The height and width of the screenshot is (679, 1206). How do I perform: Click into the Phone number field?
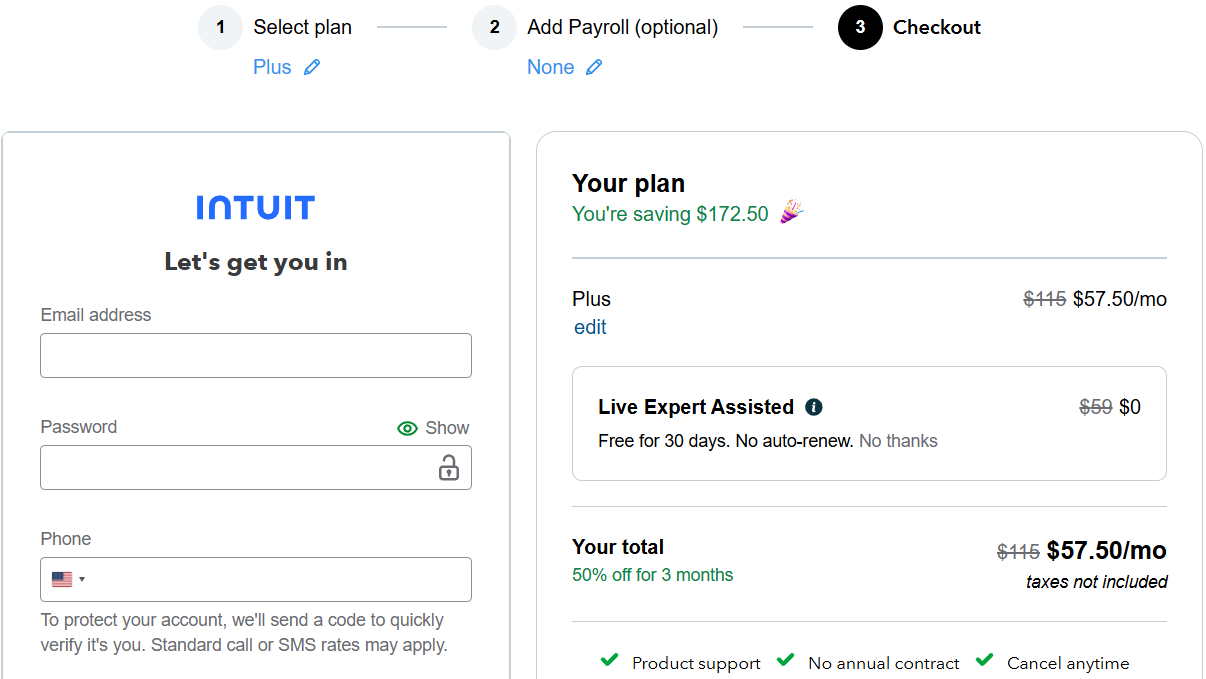tap(280, 579)
